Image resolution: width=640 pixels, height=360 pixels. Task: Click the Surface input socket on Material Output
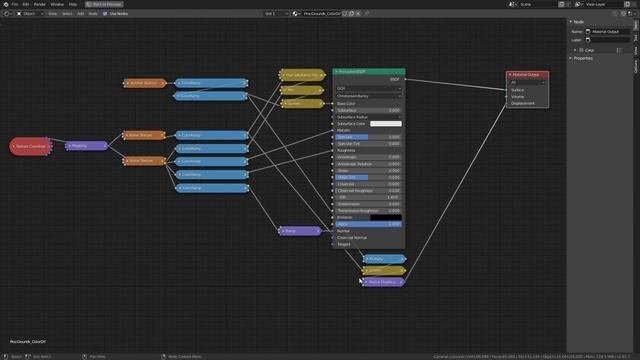(507, 90)
